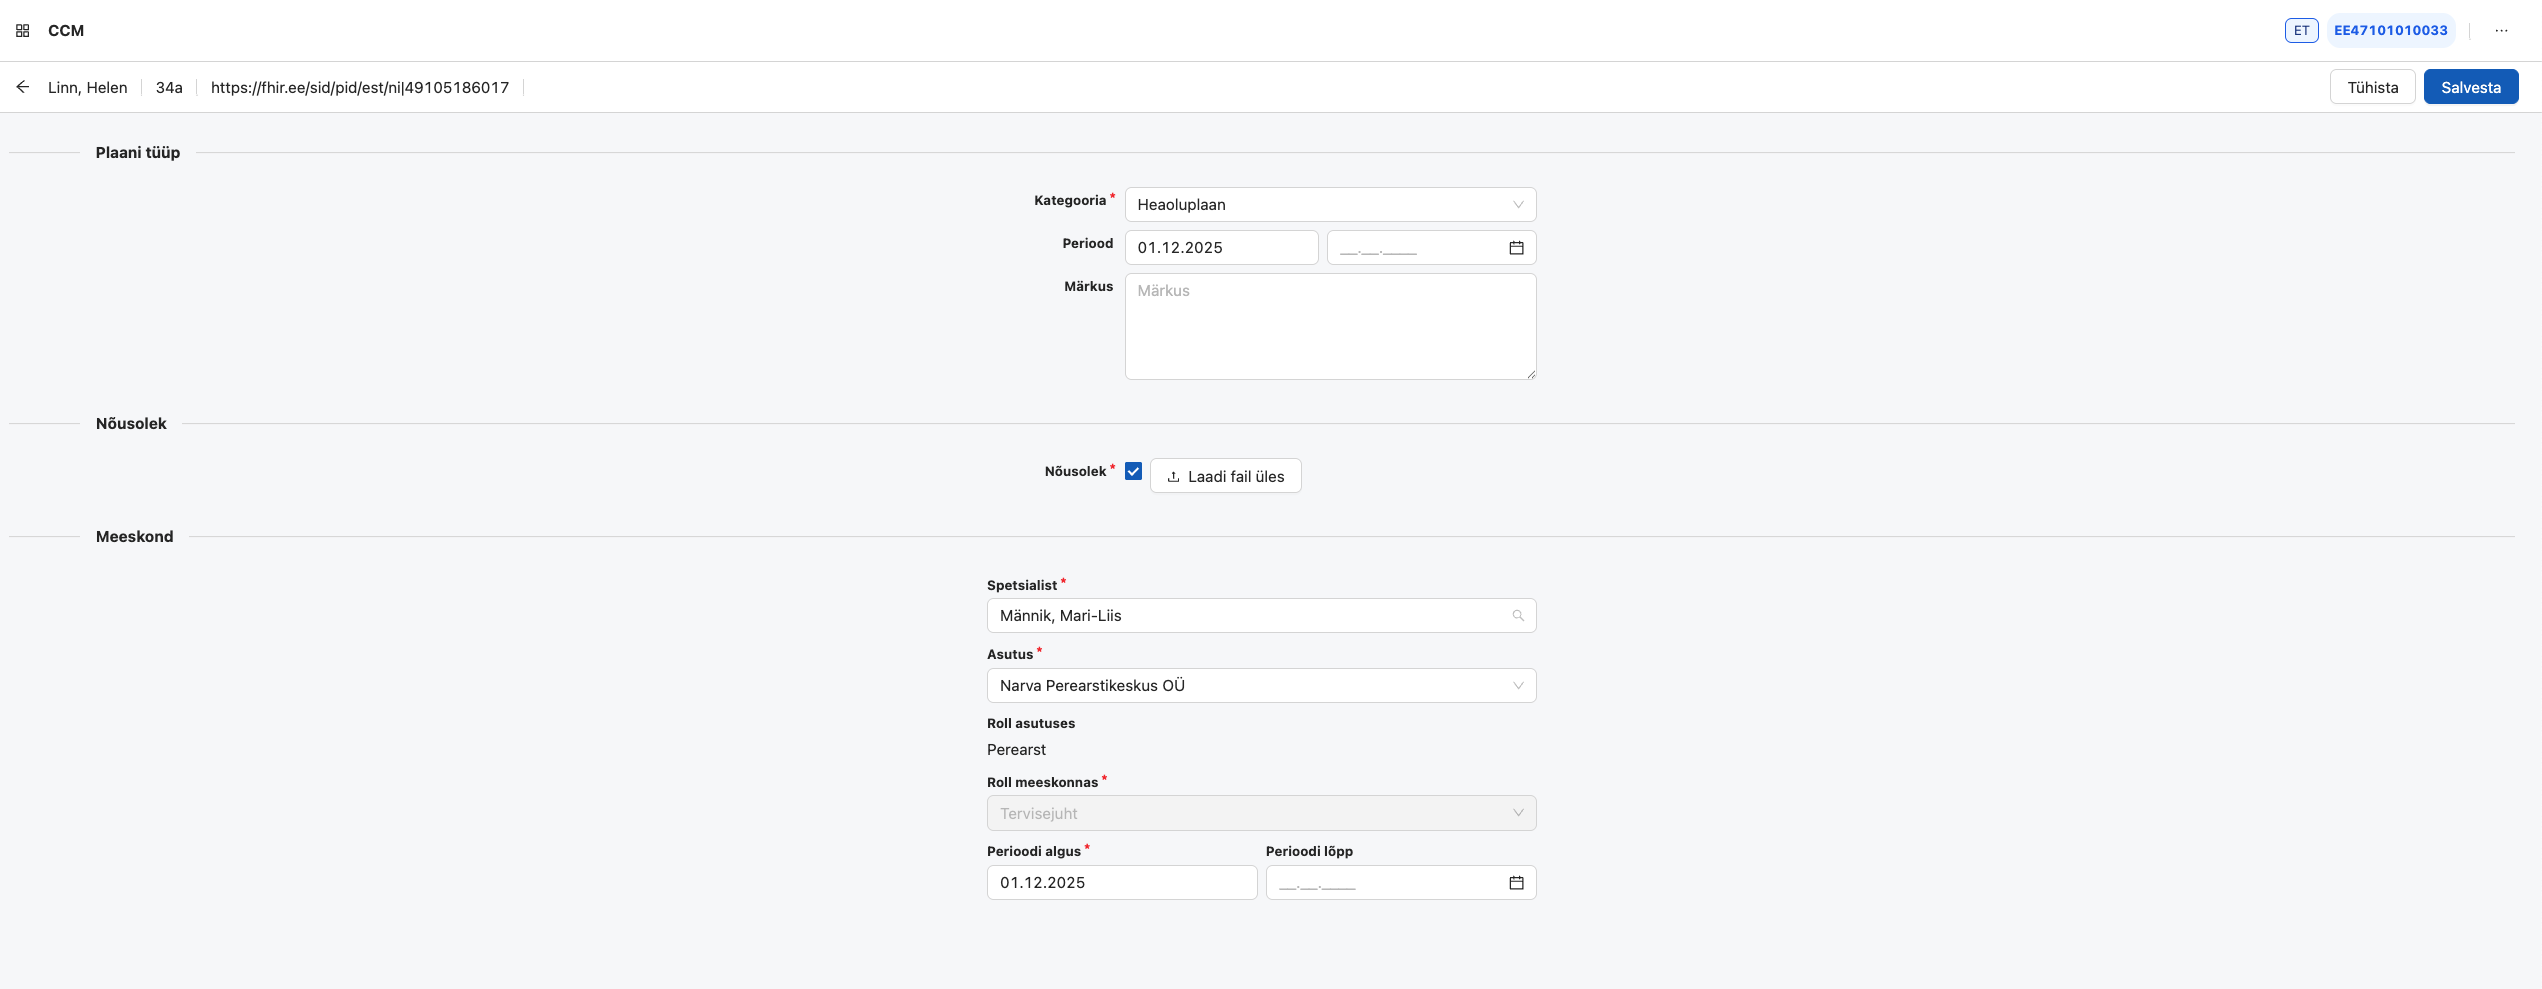This screenshot has height=989, width=2542.
Task: Click the Salvesta button
Action: pos(2471,86)
